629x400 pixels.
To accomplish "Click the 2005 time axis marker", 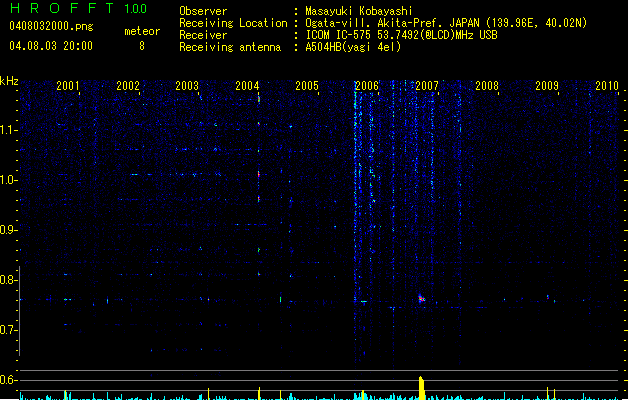I will click(x=307, y=85).
